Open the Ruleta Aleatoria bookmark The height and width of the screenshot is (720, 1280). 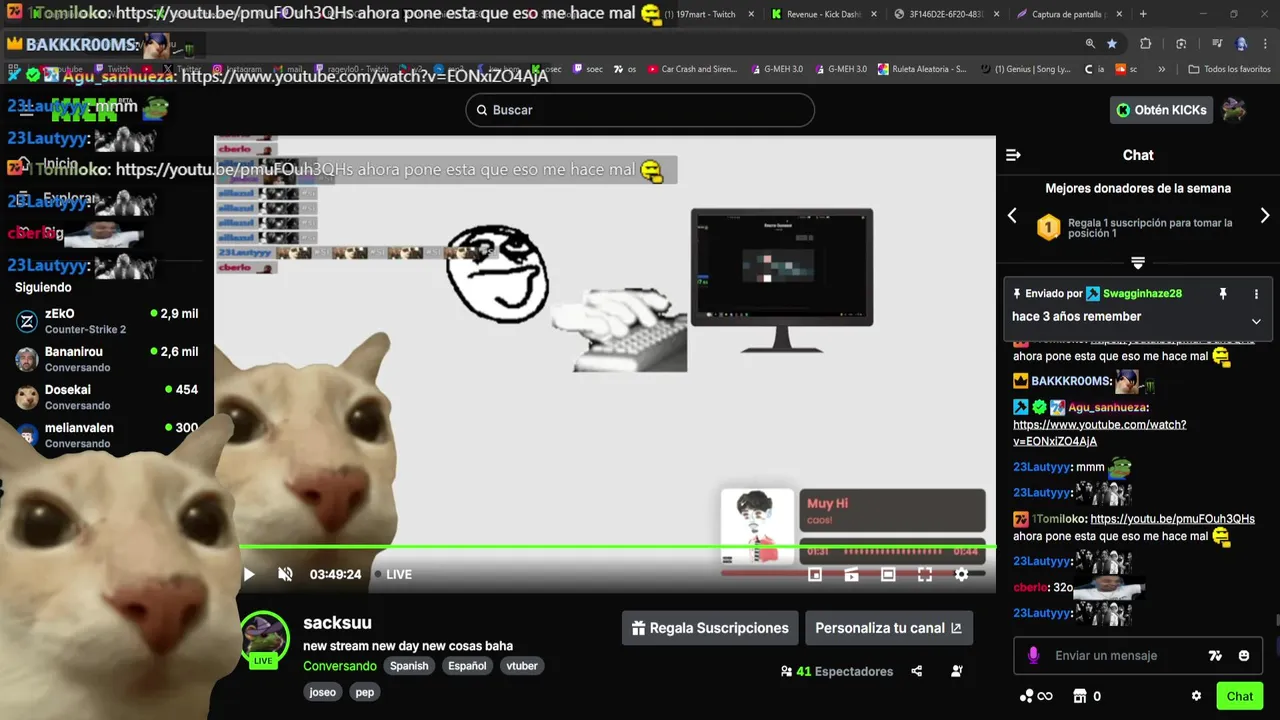pyautogui.click(x=922, y=69)
